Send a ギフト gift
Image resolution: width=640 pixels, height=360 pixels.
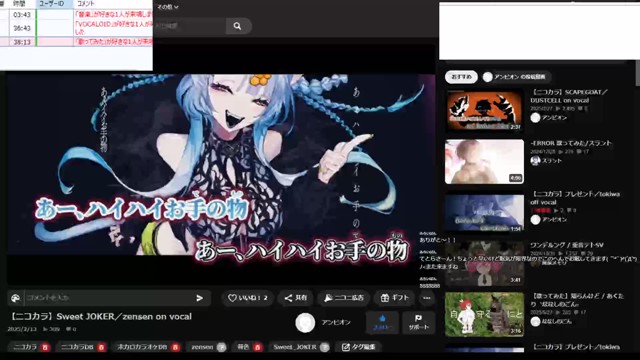tap(394, 298)
